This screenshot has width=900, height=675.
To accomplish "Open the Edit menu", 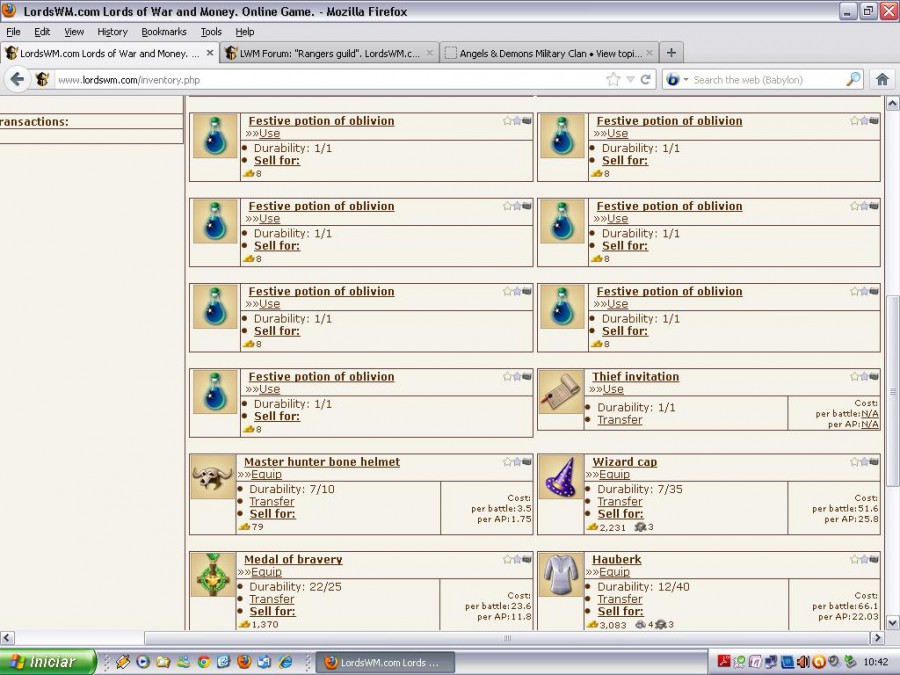I will 42,32.
